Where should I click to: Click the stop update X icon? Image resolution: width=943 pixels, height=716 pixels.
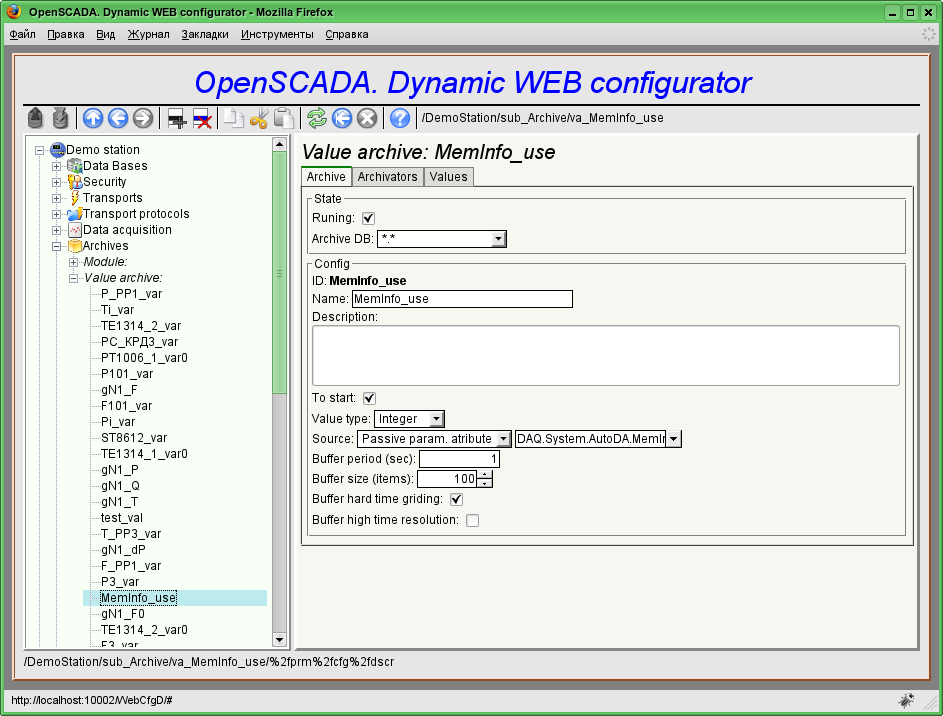click(x=367, y=118)
